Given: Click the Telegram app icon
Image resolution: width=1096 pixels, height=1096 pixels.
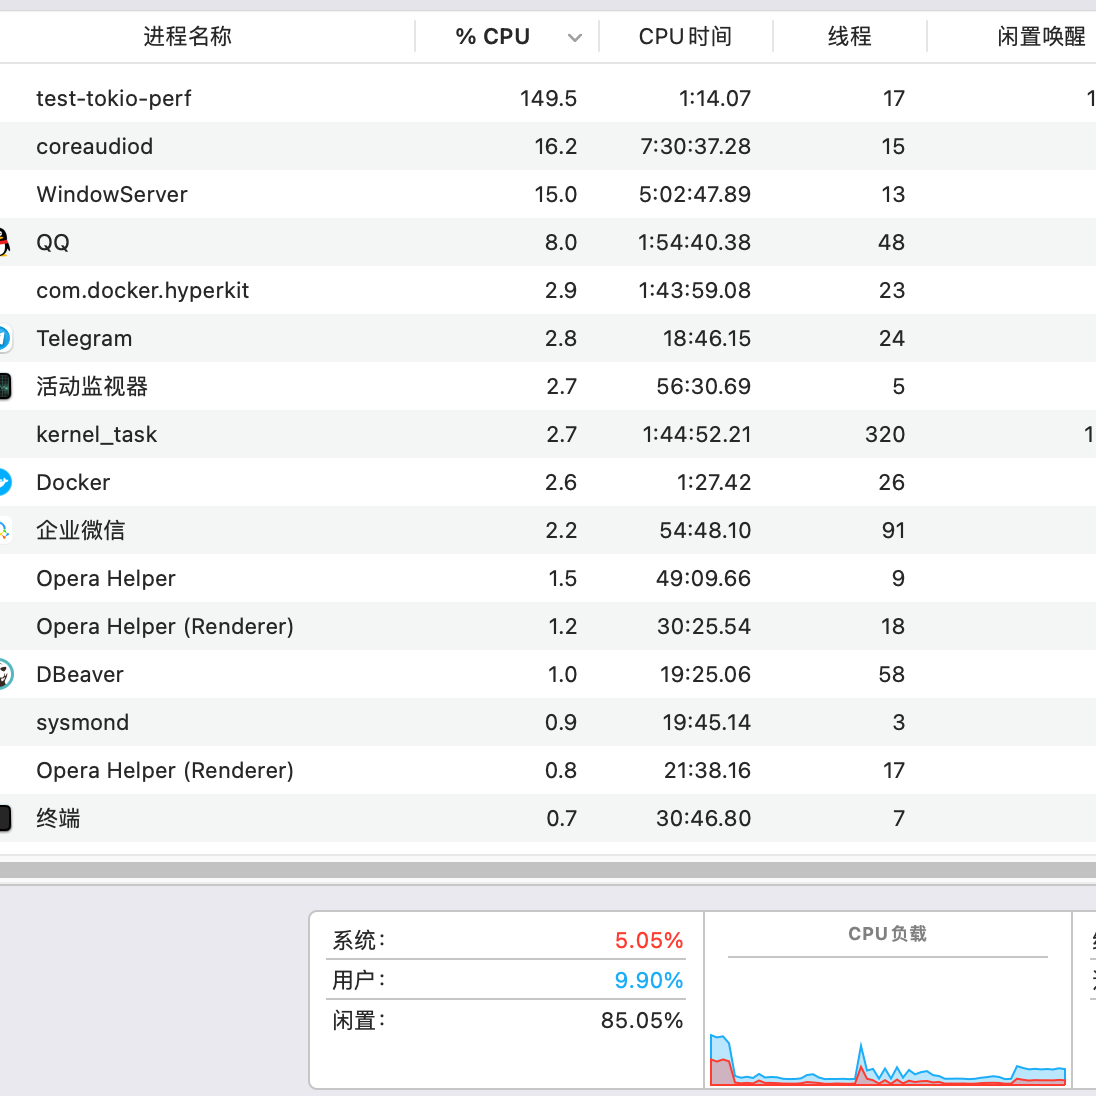Looking at the screenshot, I should [4, 338].
